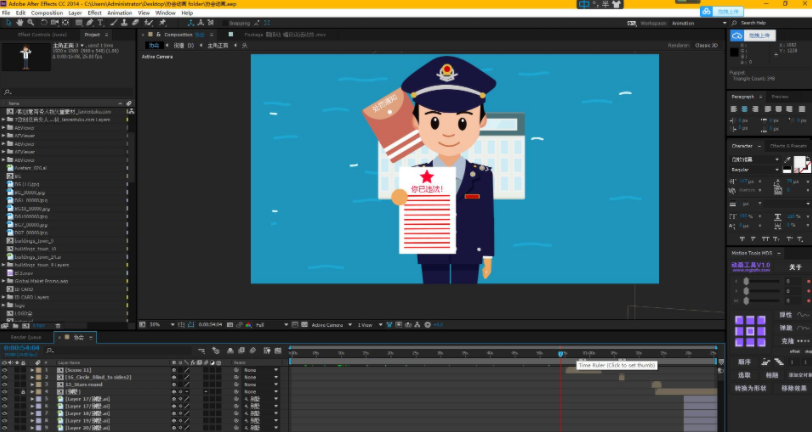Toggle the center-align paragraph option
The height and width of the screenshot is (432, 812).
tap(744, 109)
